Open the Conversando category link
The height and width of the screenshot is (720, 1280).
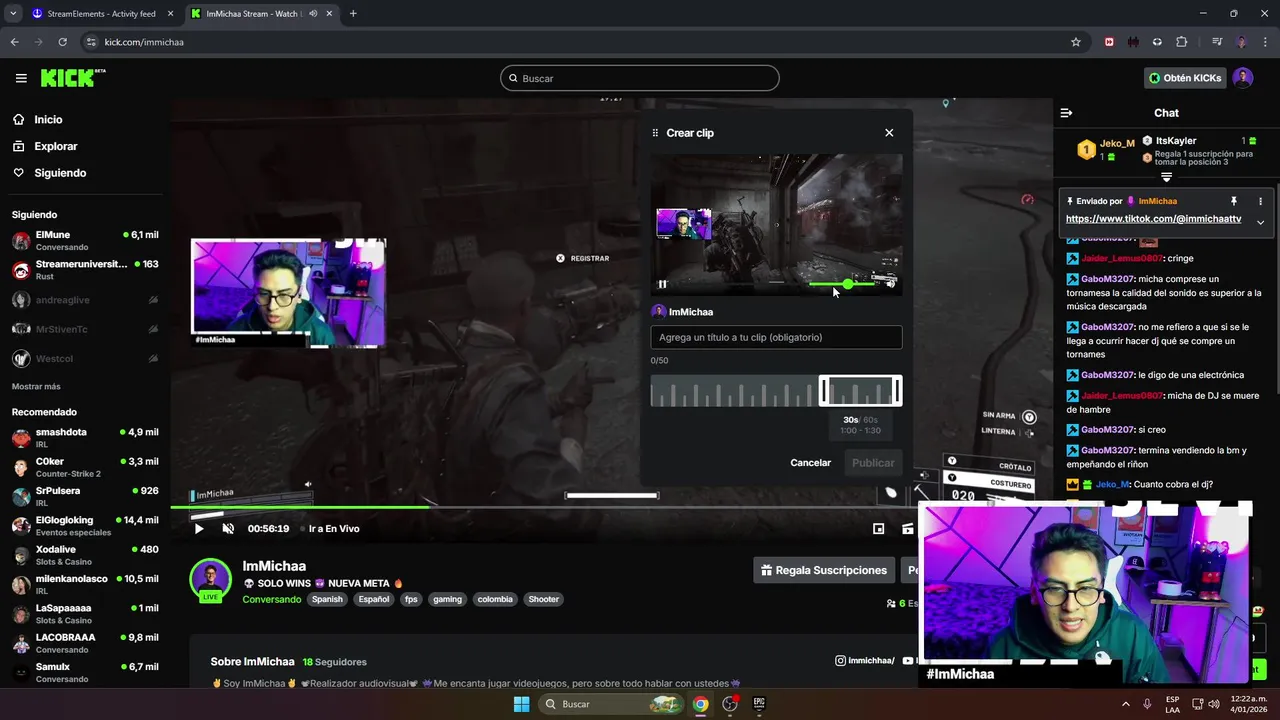coord(271,599)
